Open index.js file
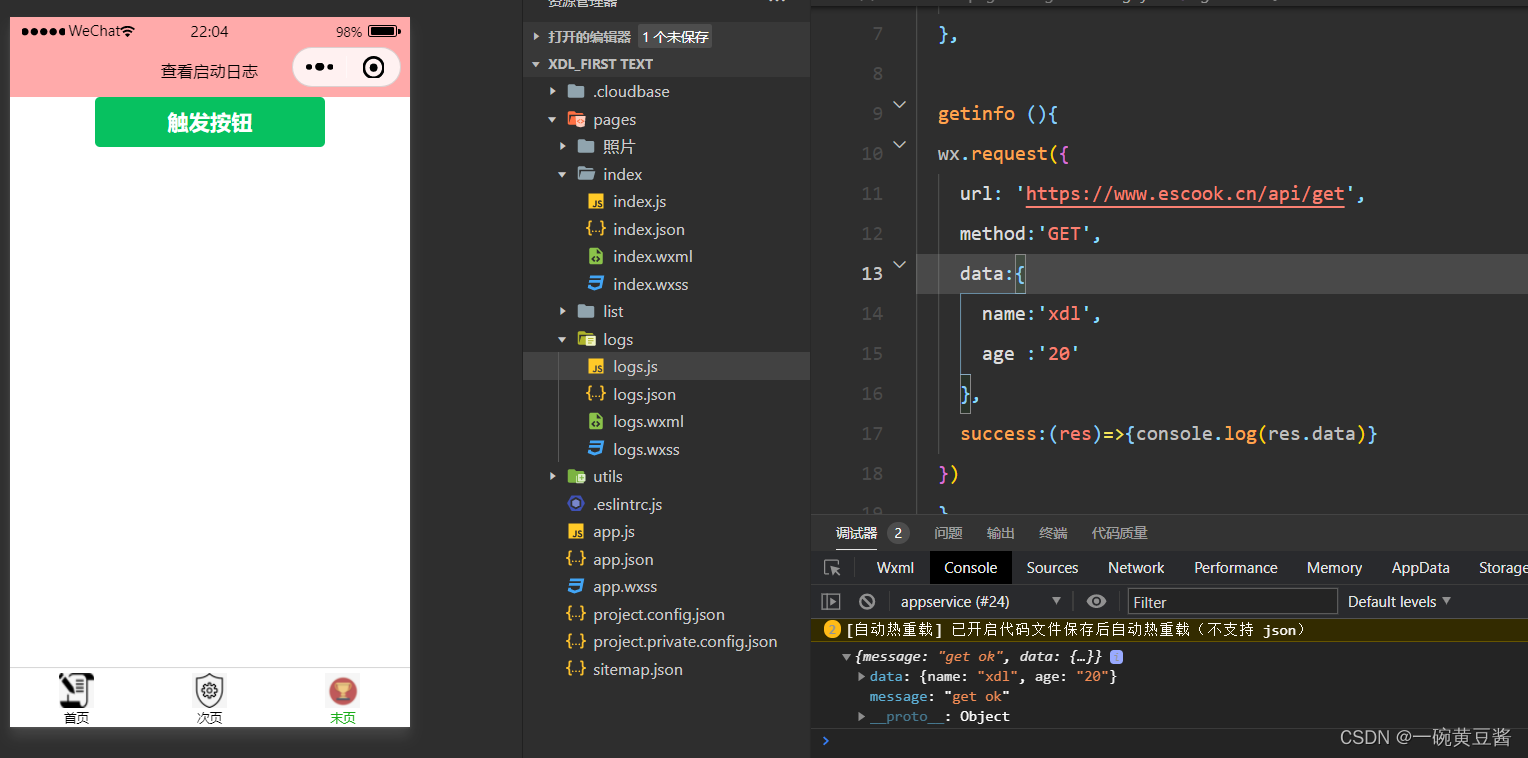This screenshot has height=758, width=1528. [639, 201]
